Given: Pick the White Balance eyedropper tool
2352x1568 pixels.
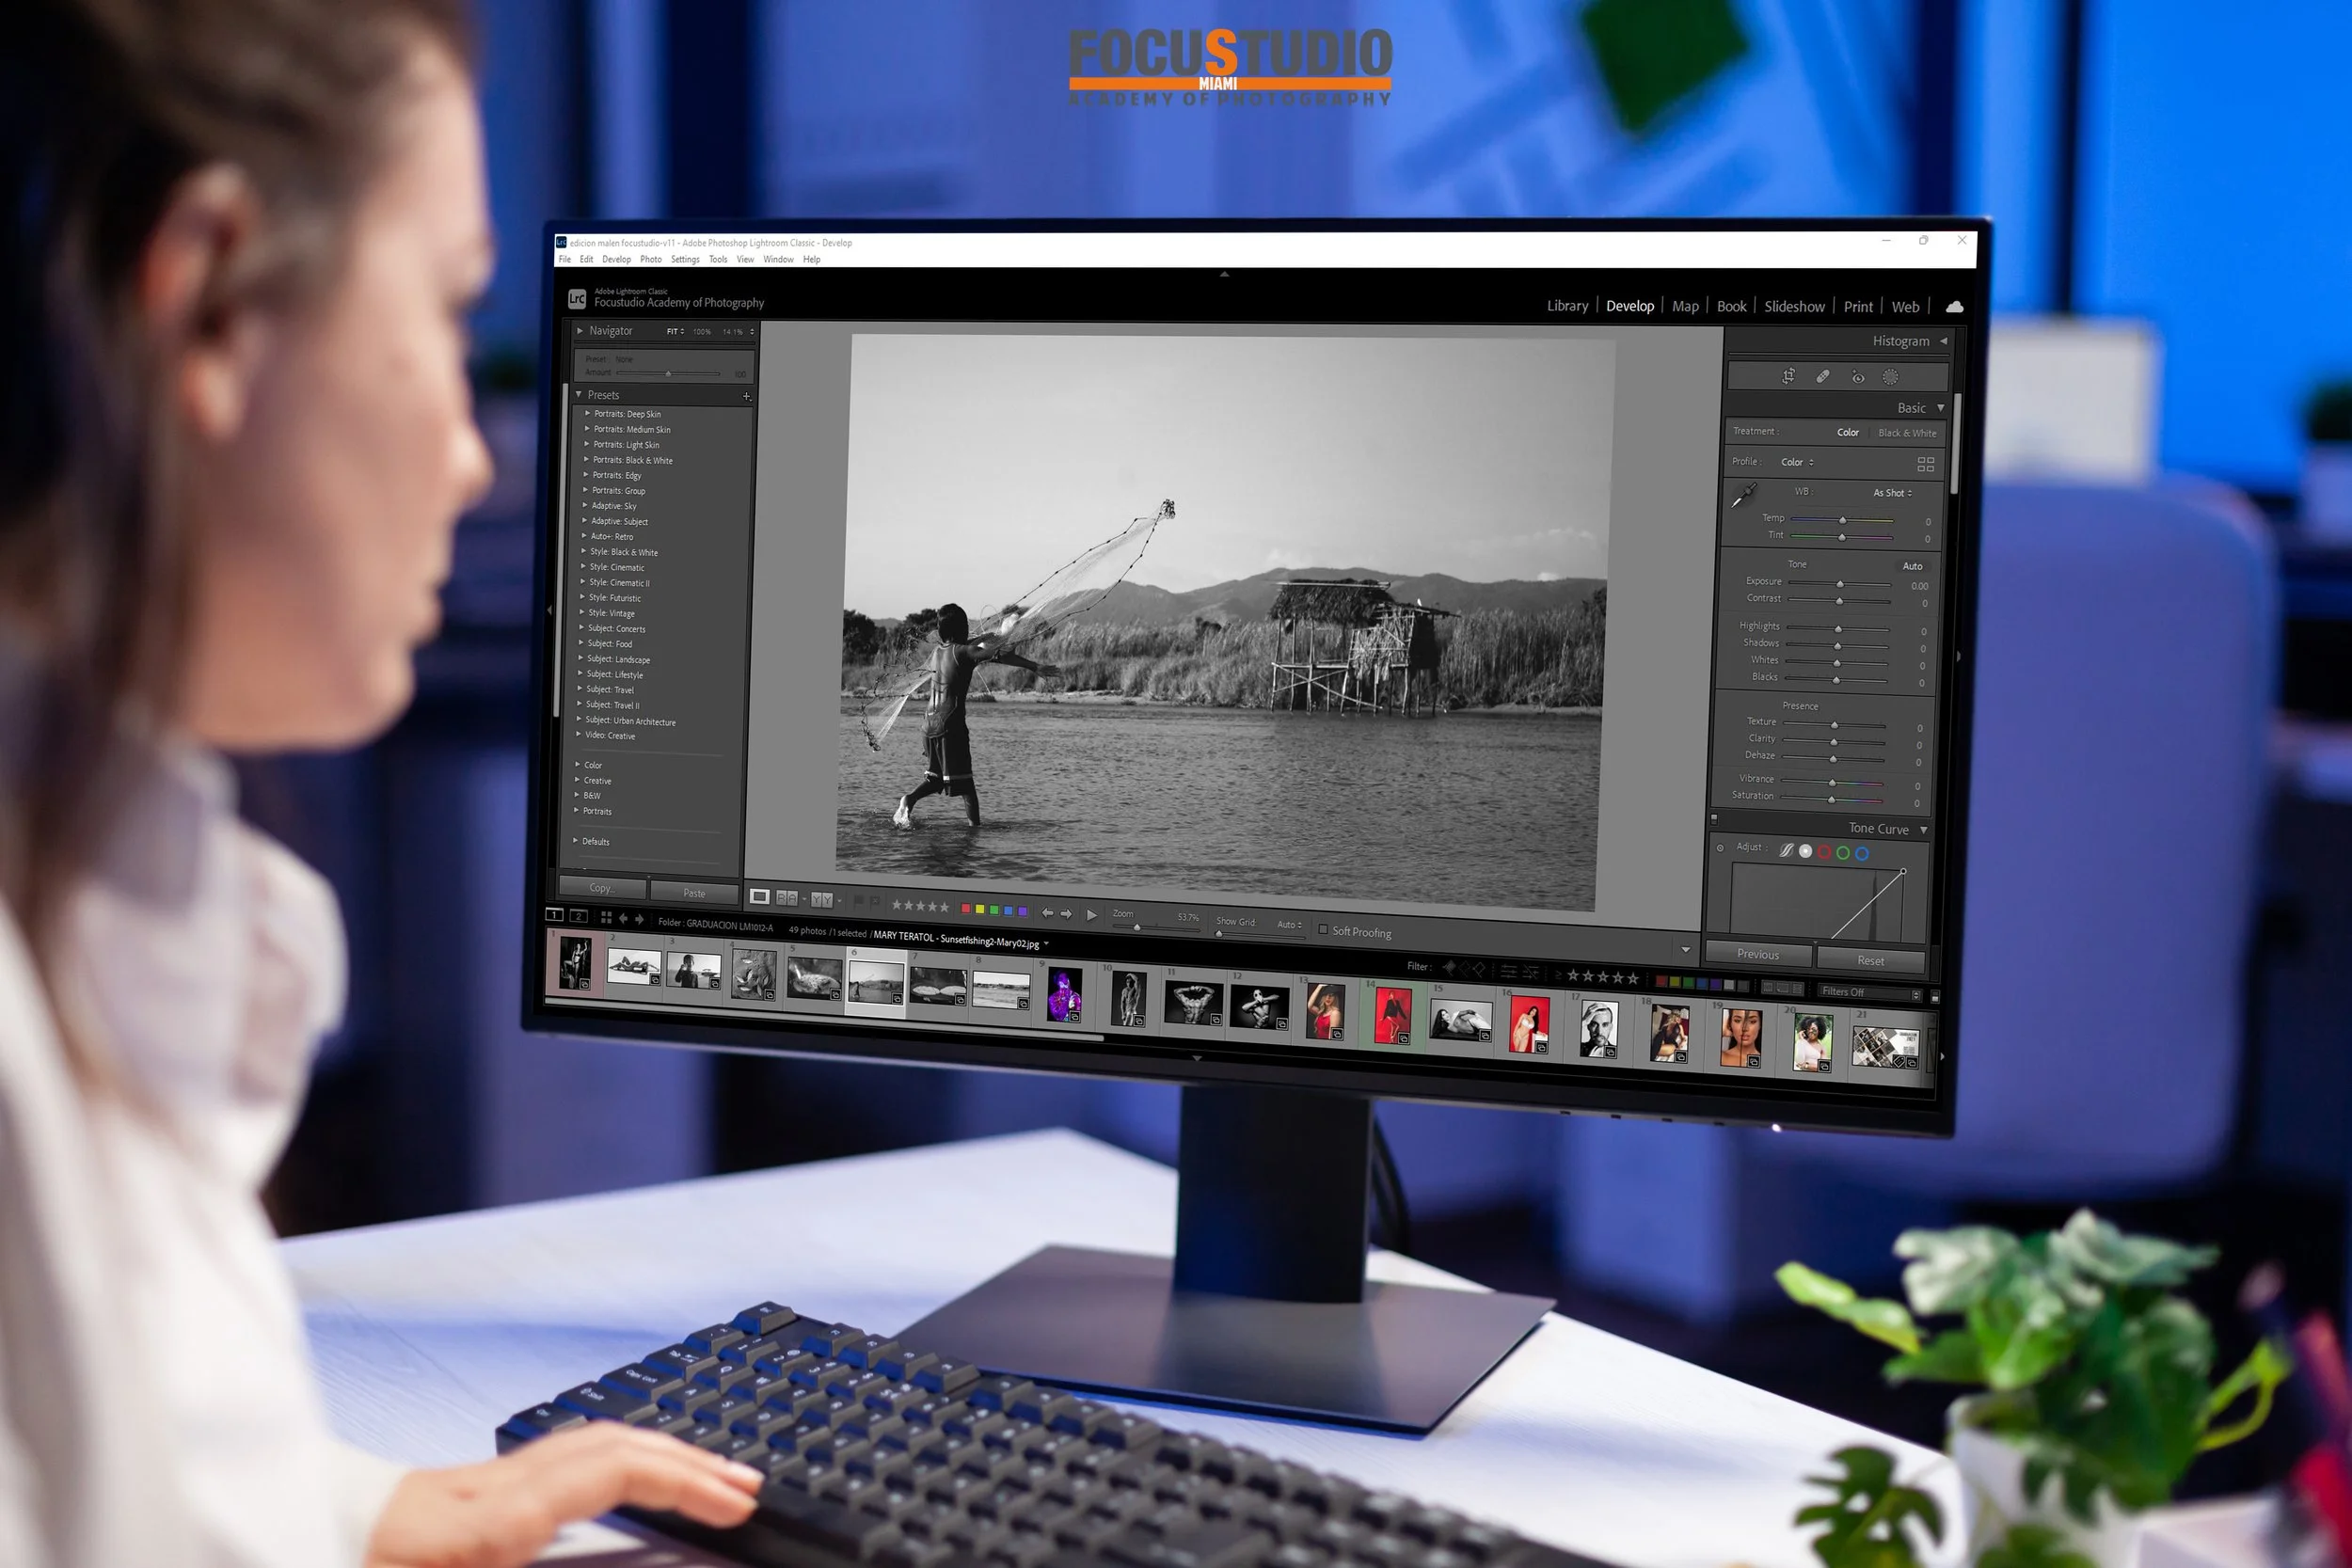Looking at the screenshot, I should (x=1744, y=495).
